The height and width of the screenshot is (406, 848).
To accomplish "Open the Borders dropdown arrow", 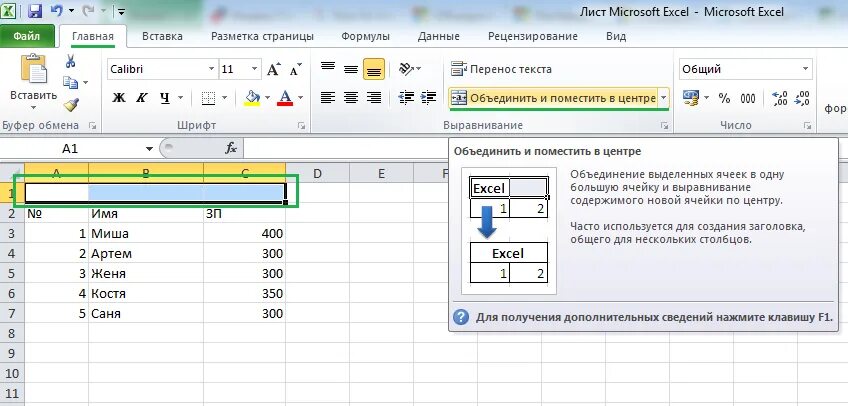I will 224,98.
